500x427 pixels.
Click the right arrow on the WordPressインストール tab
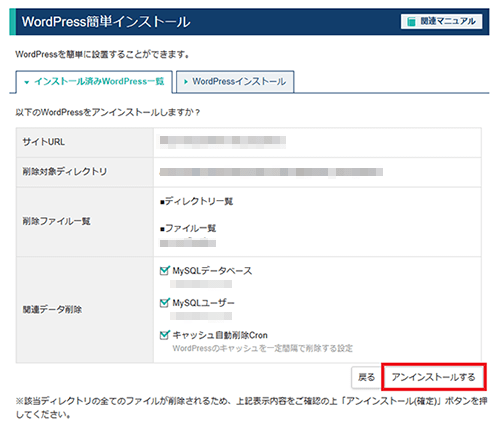point(186,82)
